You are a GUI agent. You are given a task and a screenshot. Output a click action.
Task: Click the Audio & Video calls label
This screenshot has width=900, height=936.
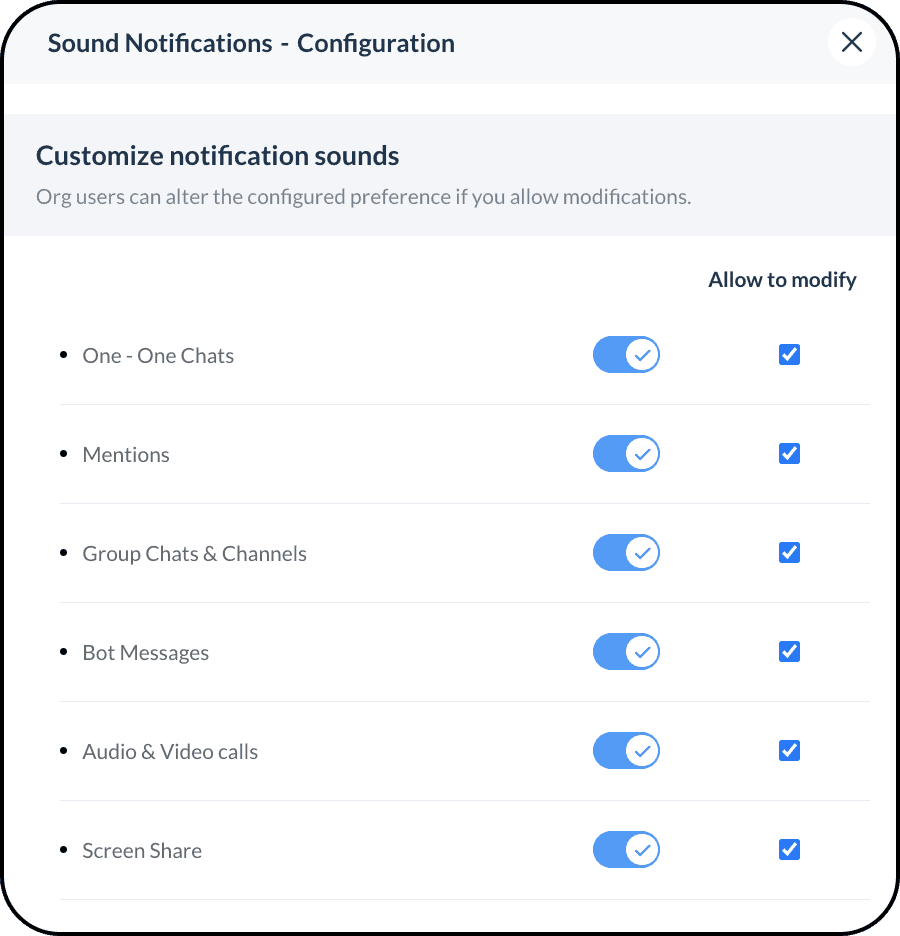[x=170, y=752]
